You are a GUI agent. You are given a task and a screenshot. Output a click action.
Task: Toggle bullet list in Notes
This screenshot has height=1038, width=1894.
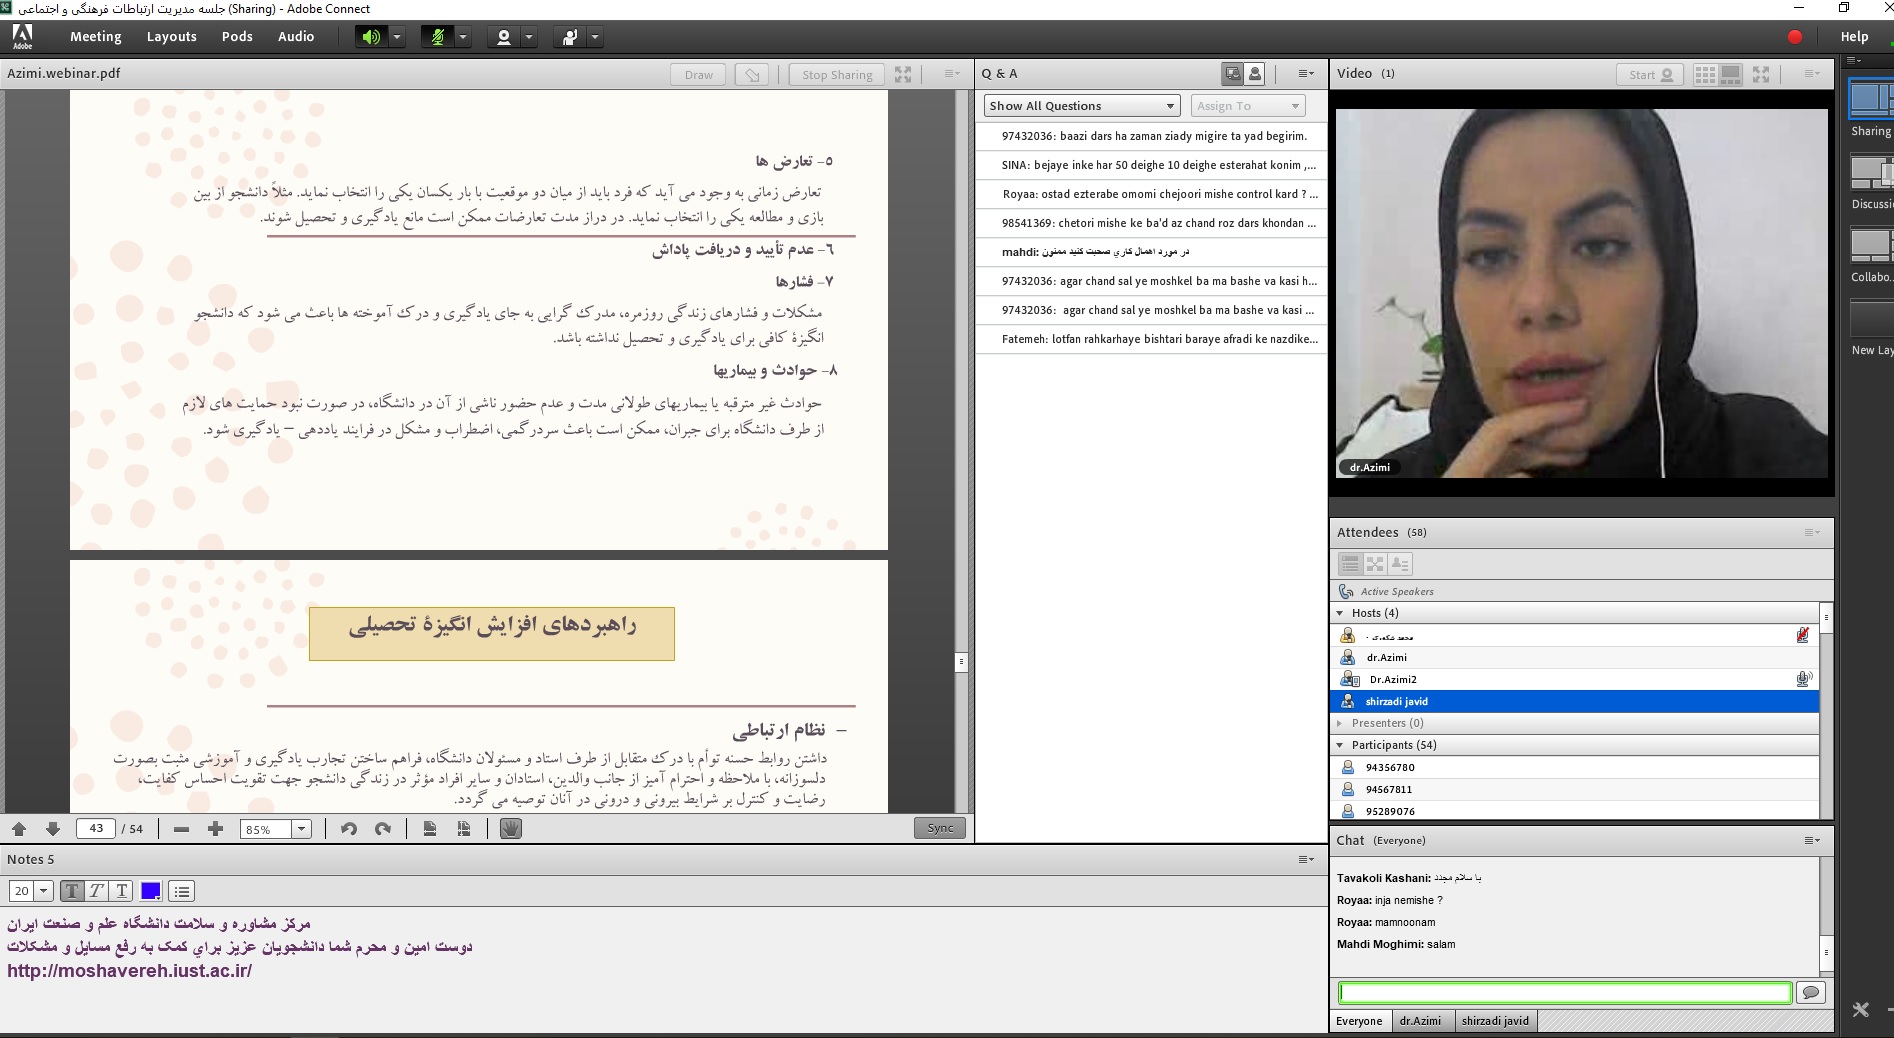(181, 891)
